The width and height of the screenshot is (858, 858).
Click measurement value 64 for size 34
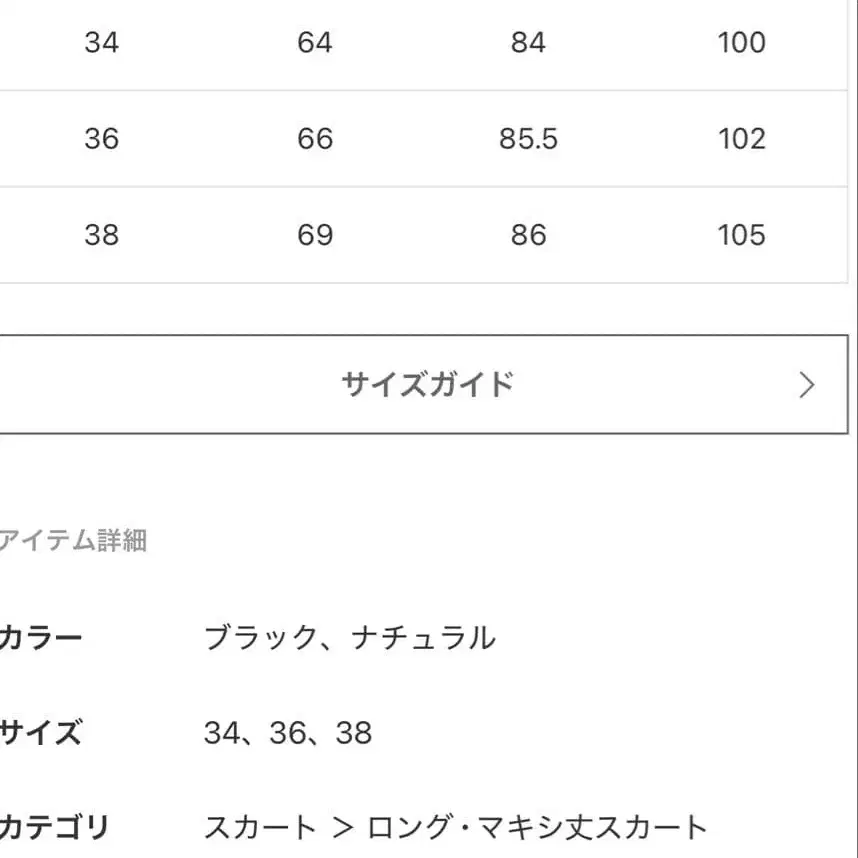click(x=317, y=42)
